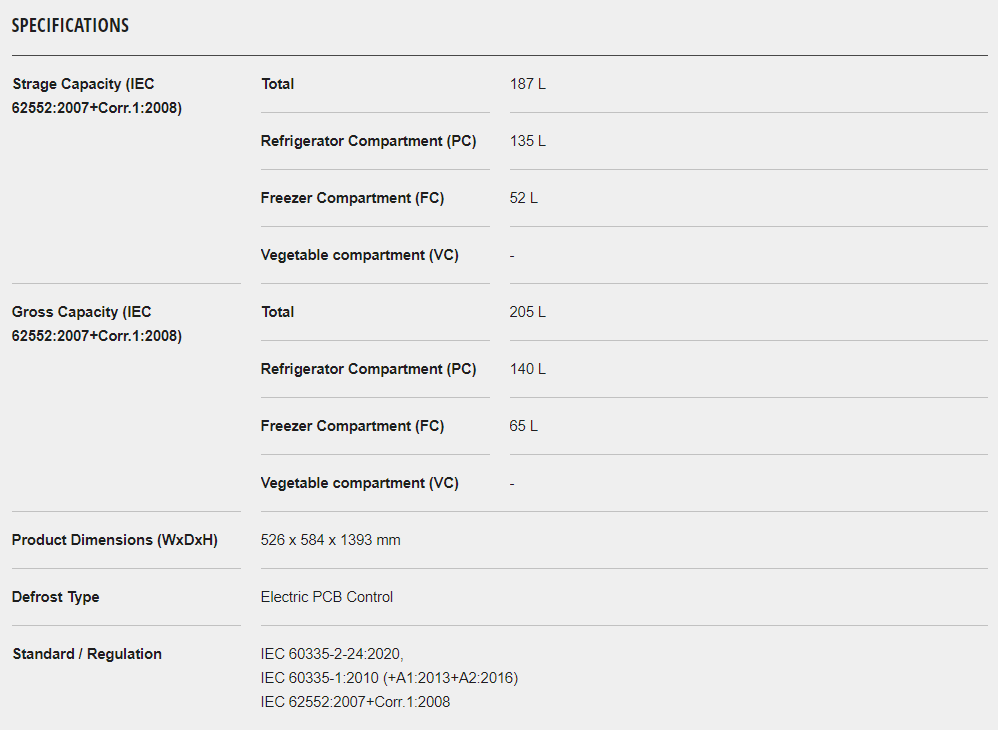Image resolution: width=998 pixels, height=730 pixels.
Task: Select the 52 L freezer value
Action: [x=523, y=198]
